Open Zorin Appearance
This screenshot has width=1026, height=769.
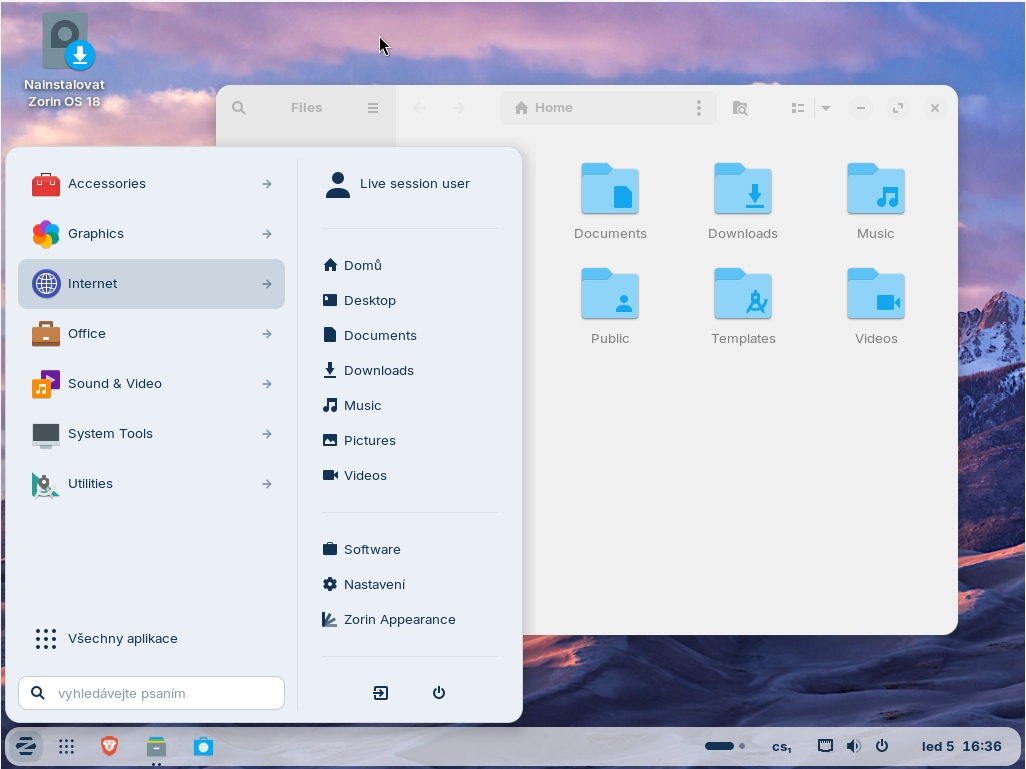(x=399, y=620)
